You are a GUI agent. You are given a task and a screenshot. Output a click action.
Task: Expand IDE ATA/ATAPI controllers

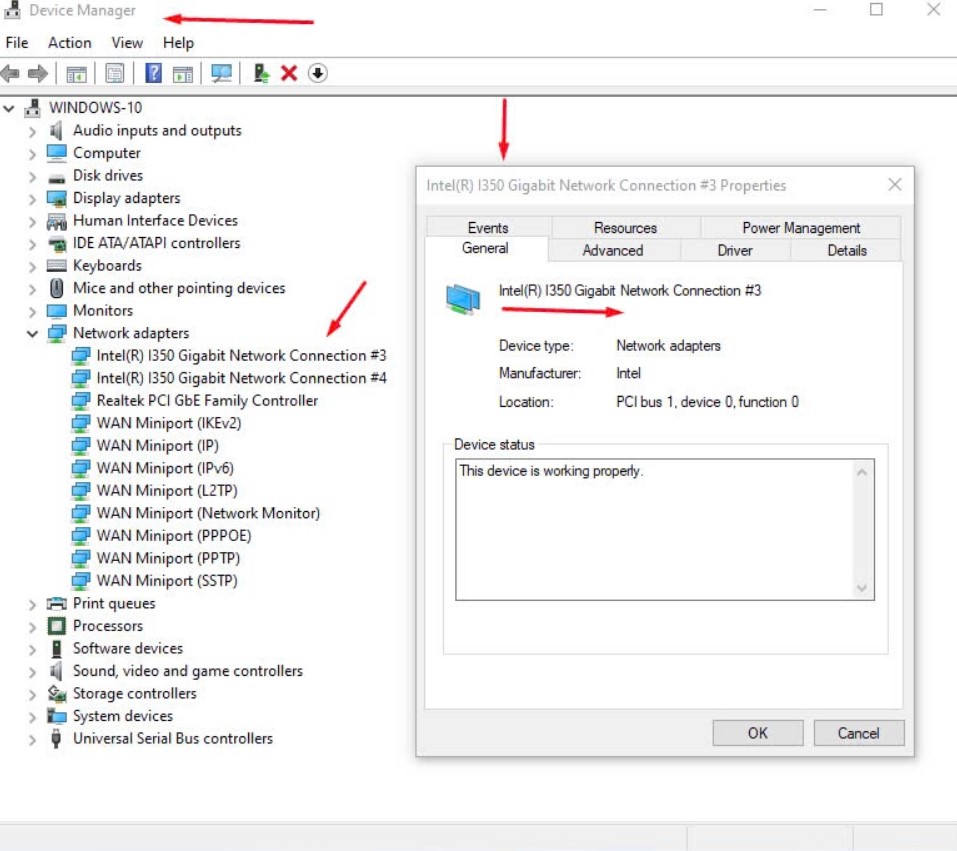[x=32, y=244]
